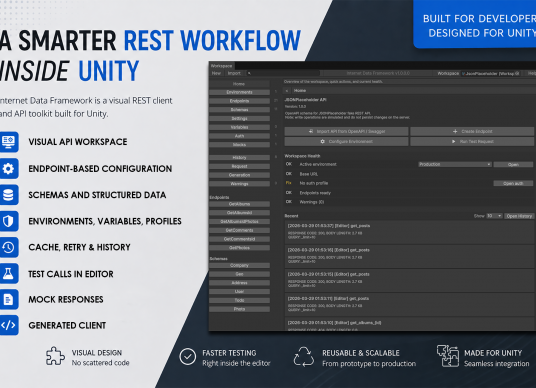Click the shield icon for Environments, Variables, Profiles

8,221
